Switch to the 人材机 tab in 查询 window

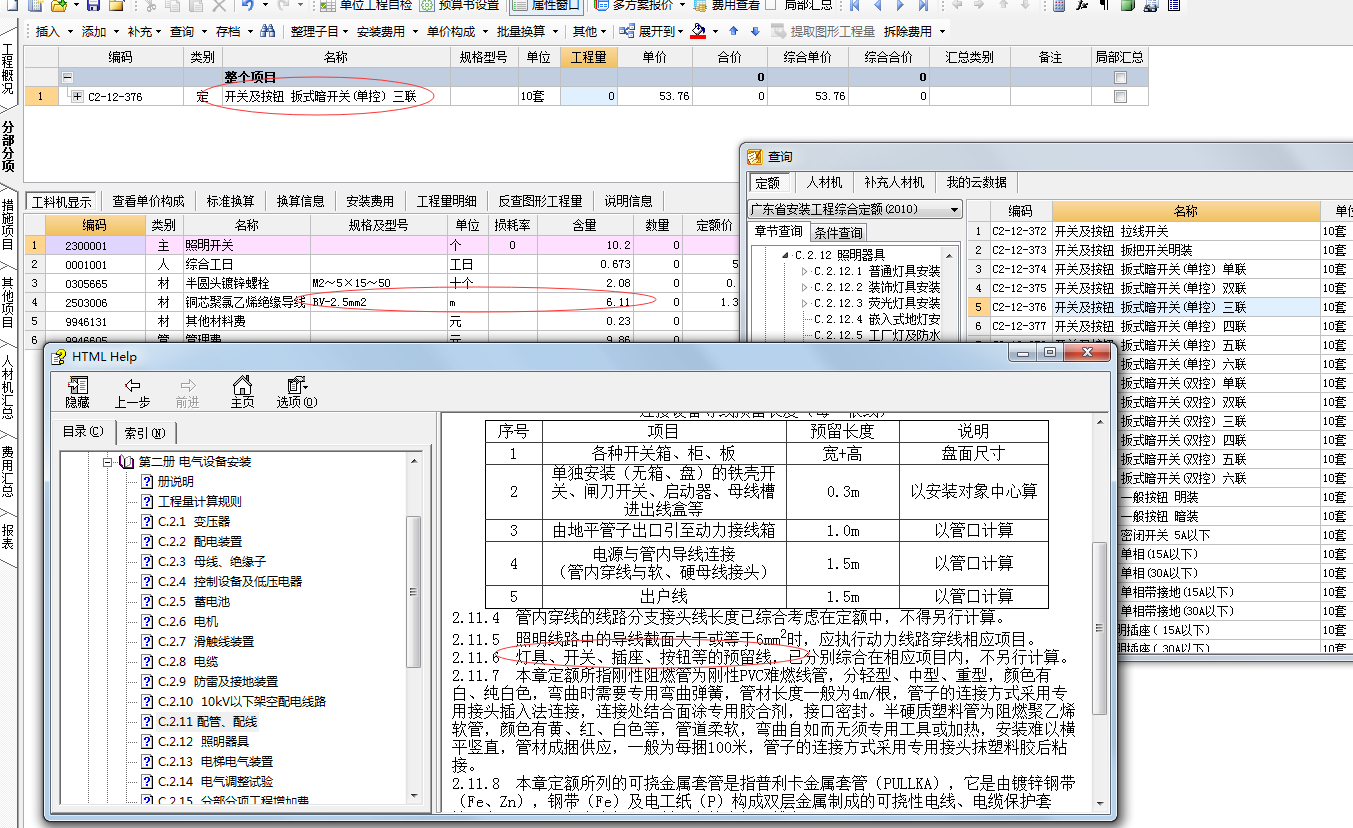pos(824,182)
